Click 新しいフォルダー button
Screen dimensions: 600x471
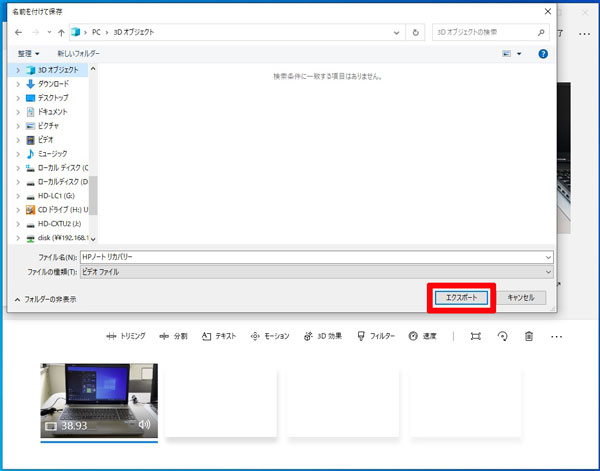(x=79, y=54)
